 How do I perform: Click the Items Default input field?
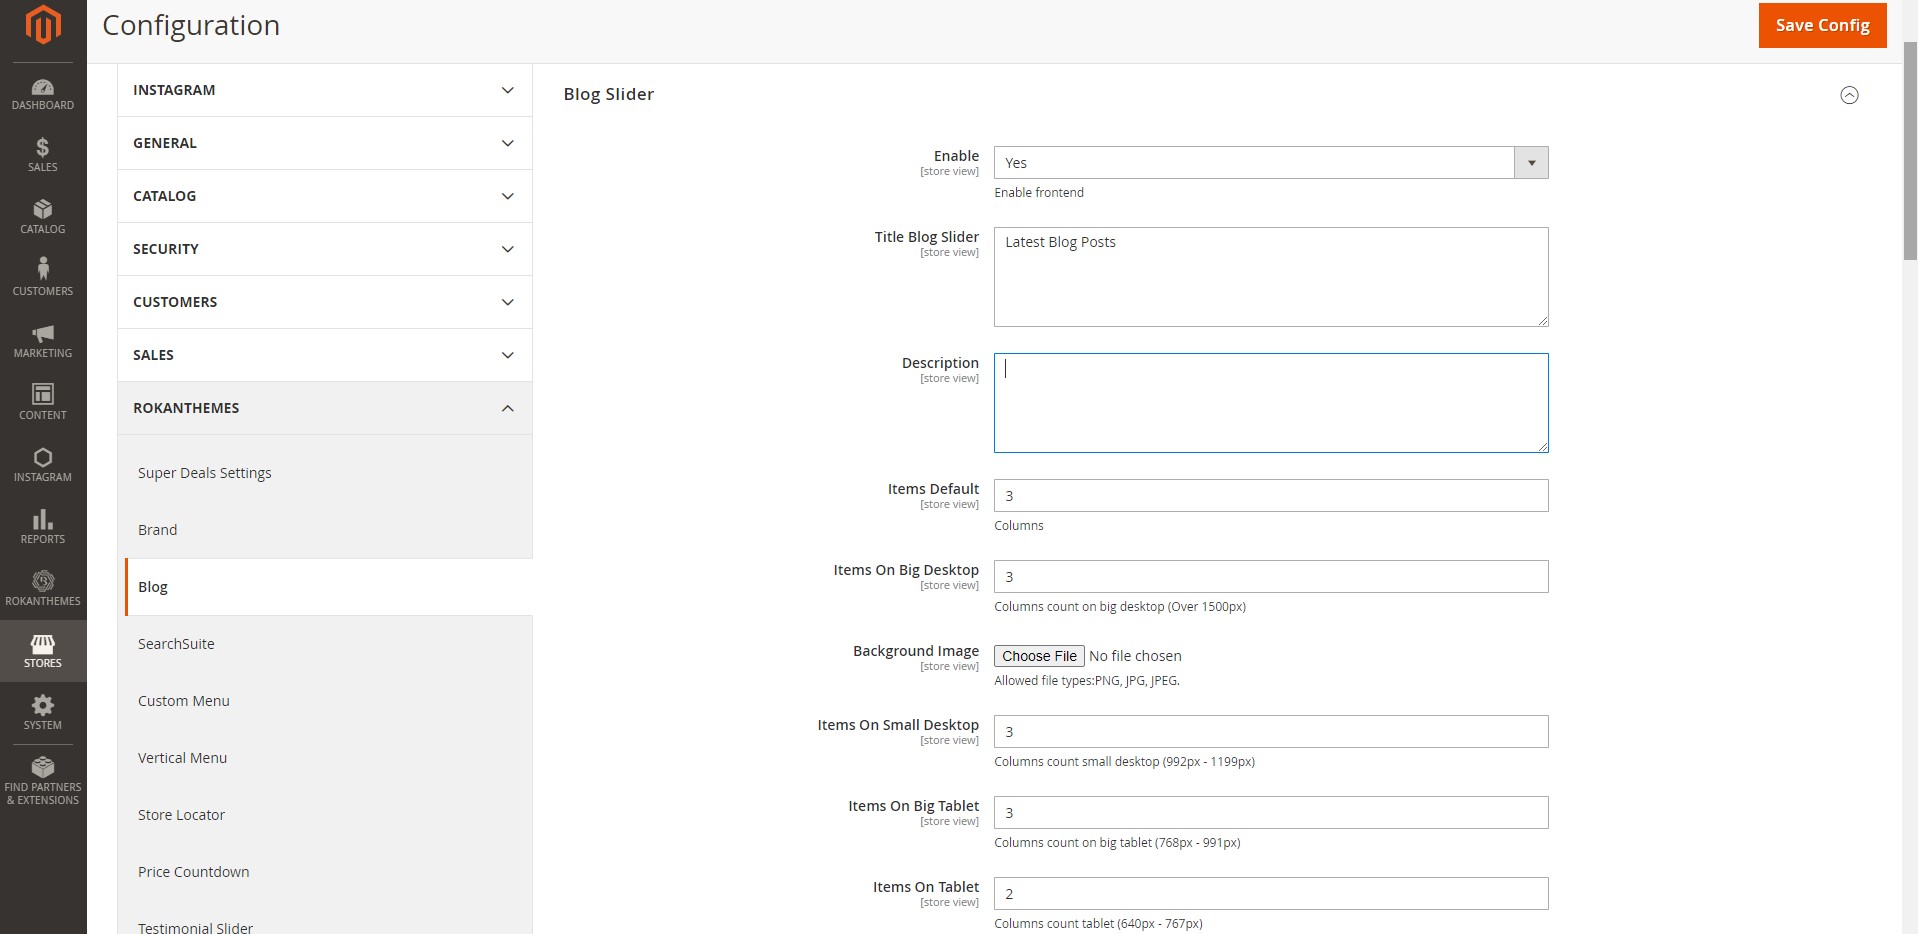point(1270,496)
